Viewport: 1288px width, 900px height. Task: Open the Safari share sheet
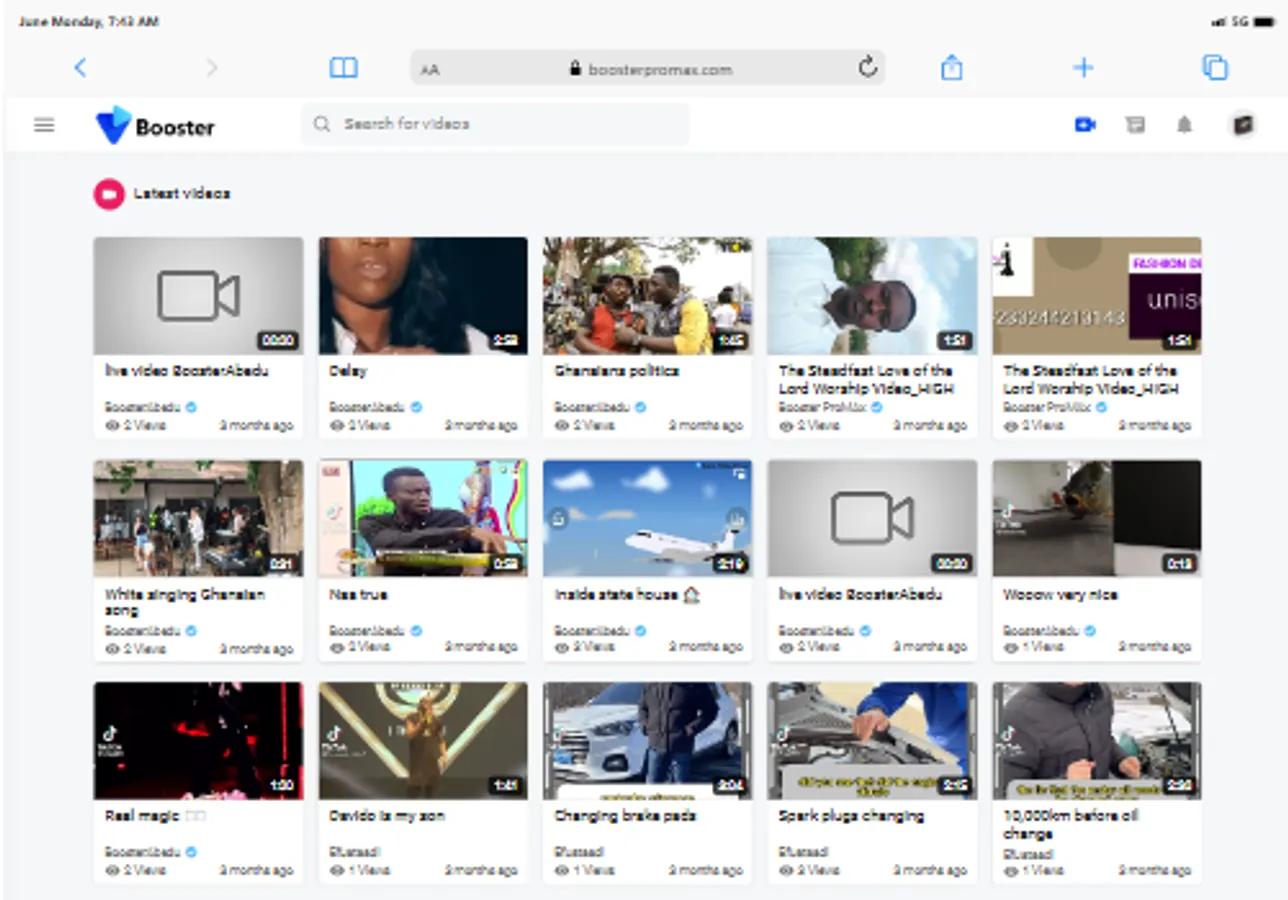(951, 67)
